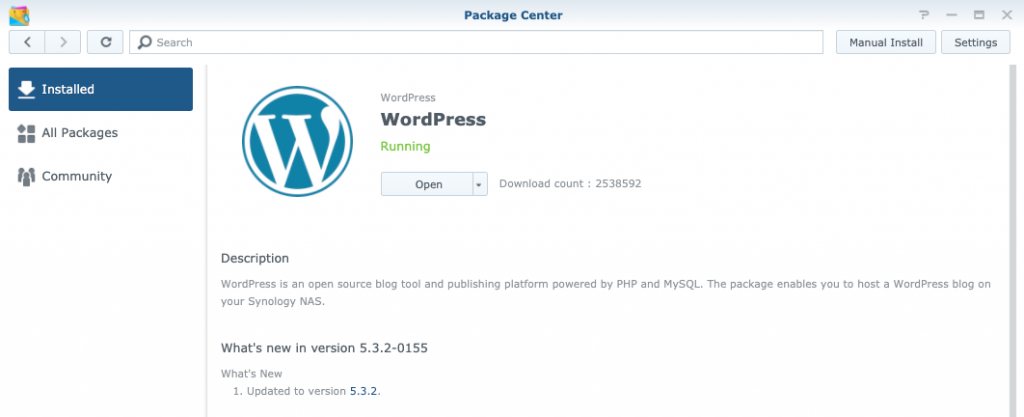Click the Package Center window title
Viewport: 1024px width, 417px height.
click(513, 15)
